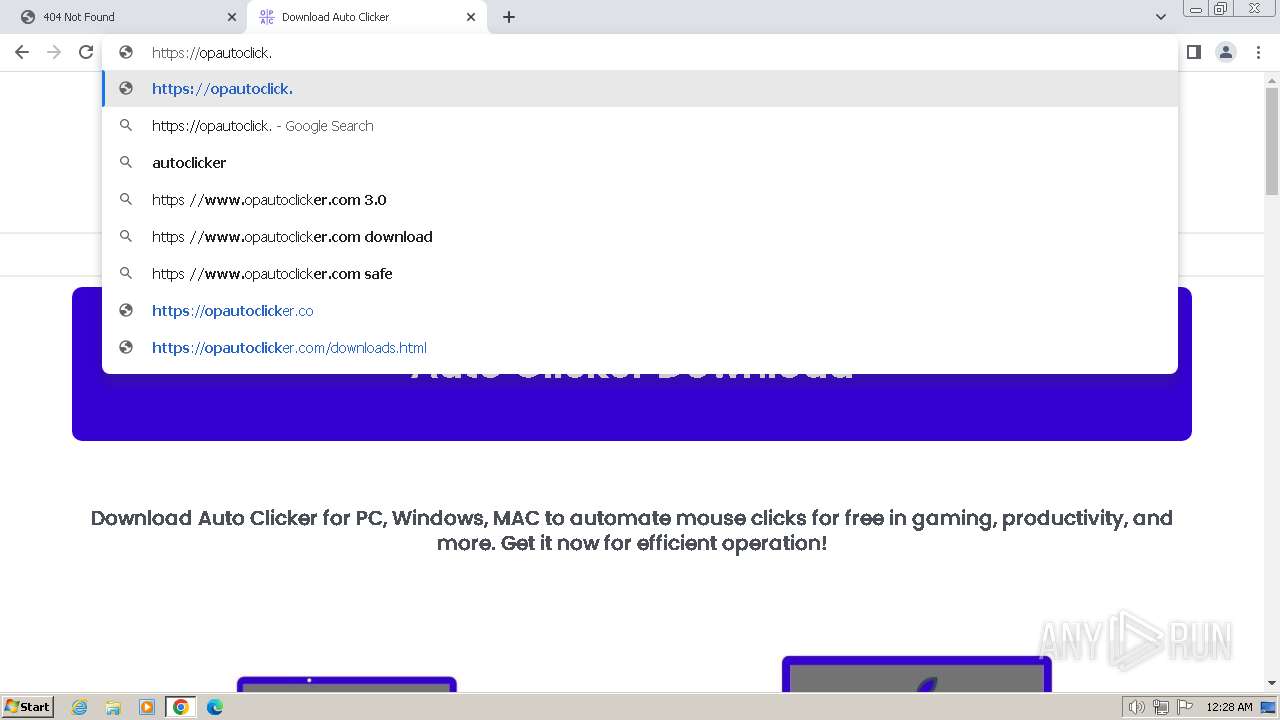Screen dimensions: 1280x720
Task: Open the Windows Start menu
Action: click(27, 706)
